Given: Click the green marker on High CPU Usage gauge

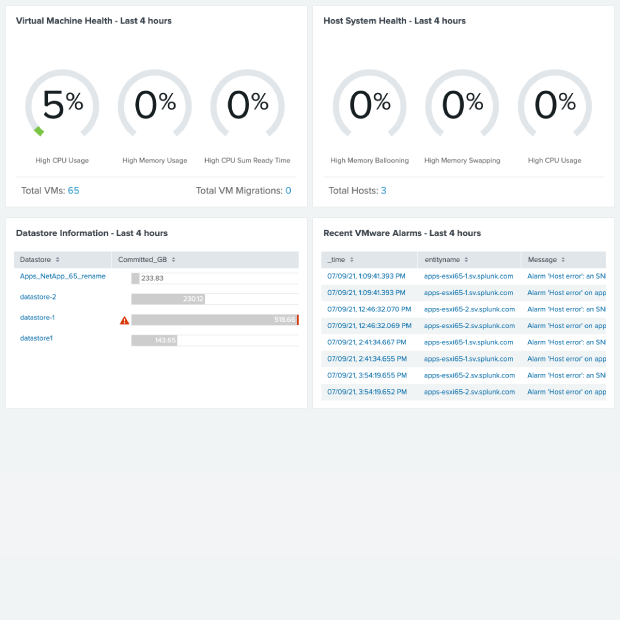Looking at the screenshot, I should click(39, 131).
